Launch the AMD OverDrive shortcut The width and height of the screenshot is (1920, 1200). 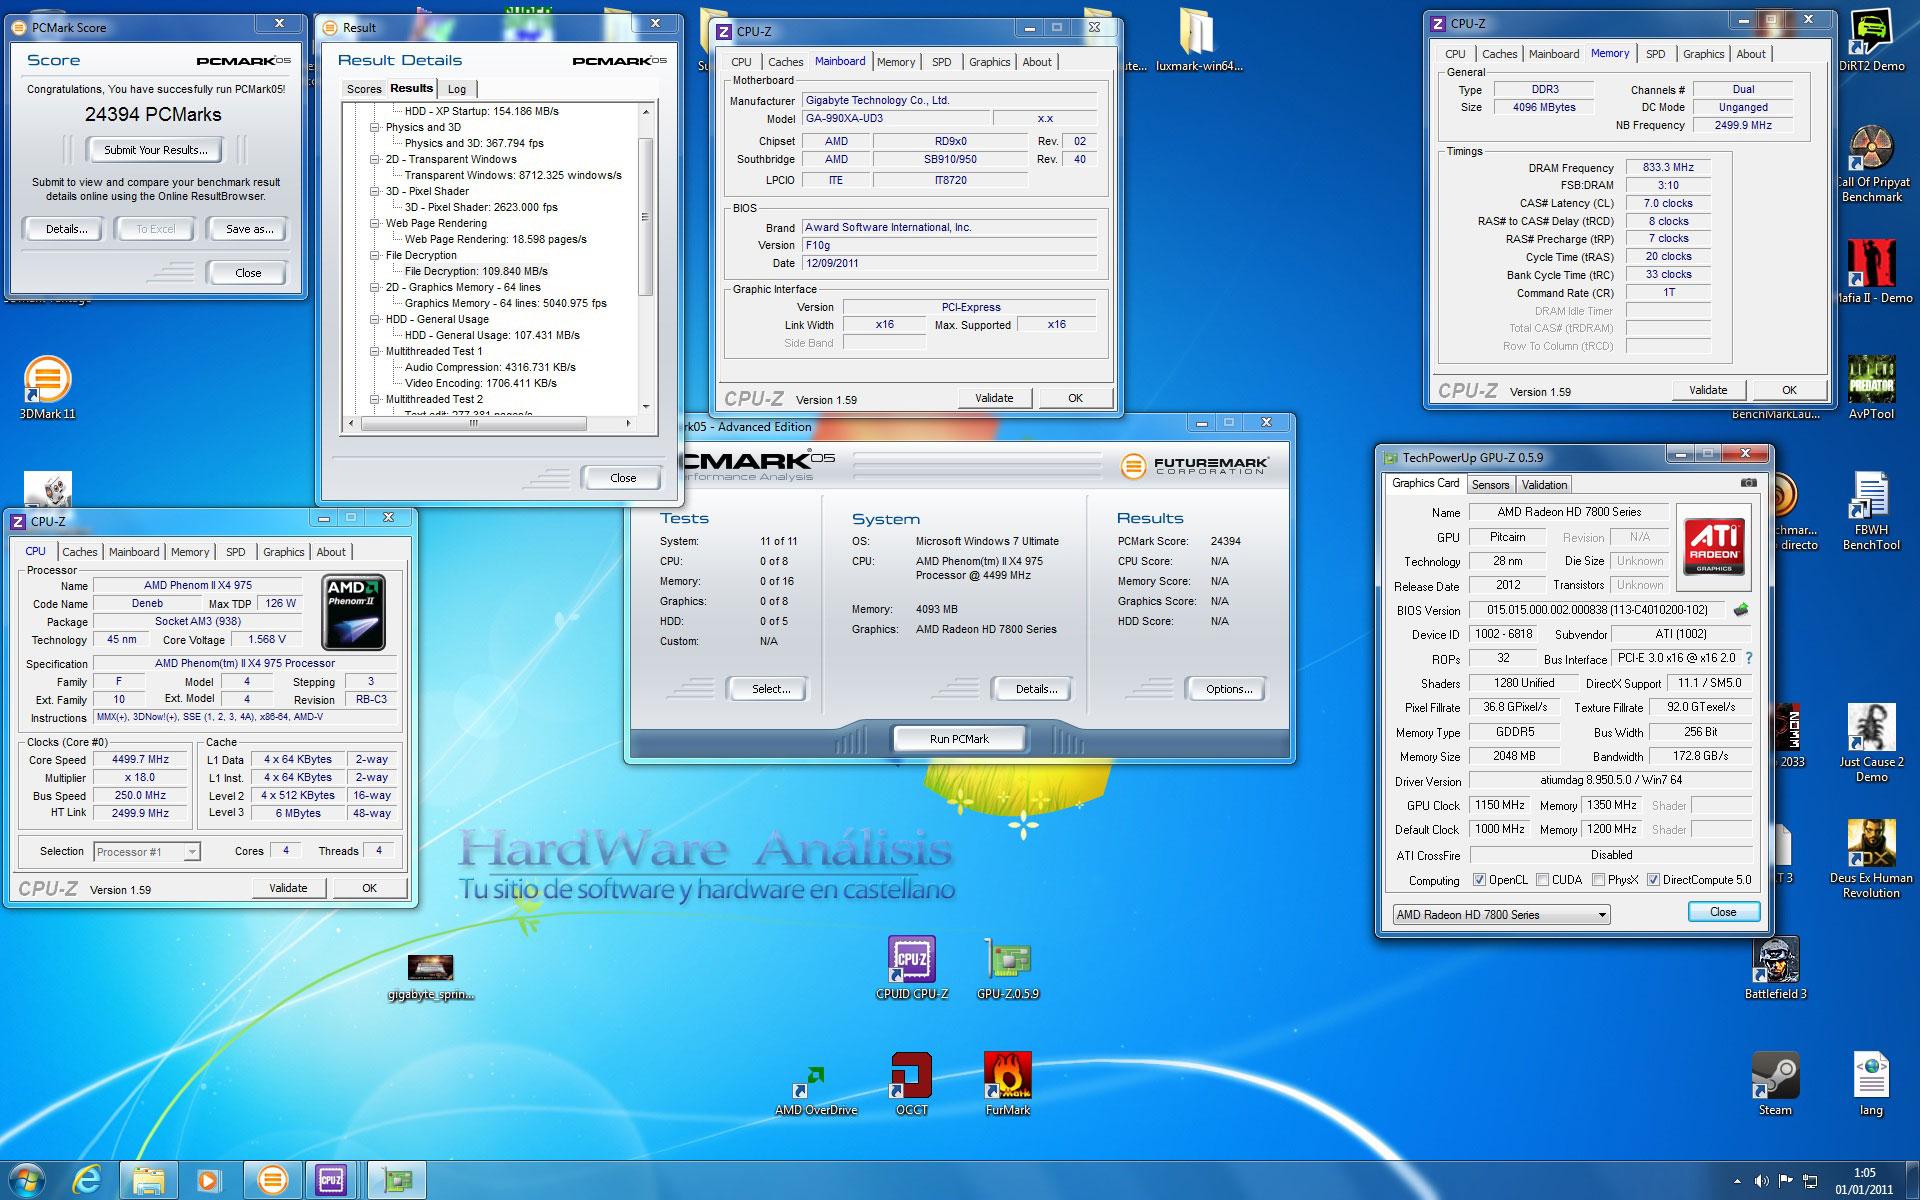(x=816, y=1090)
